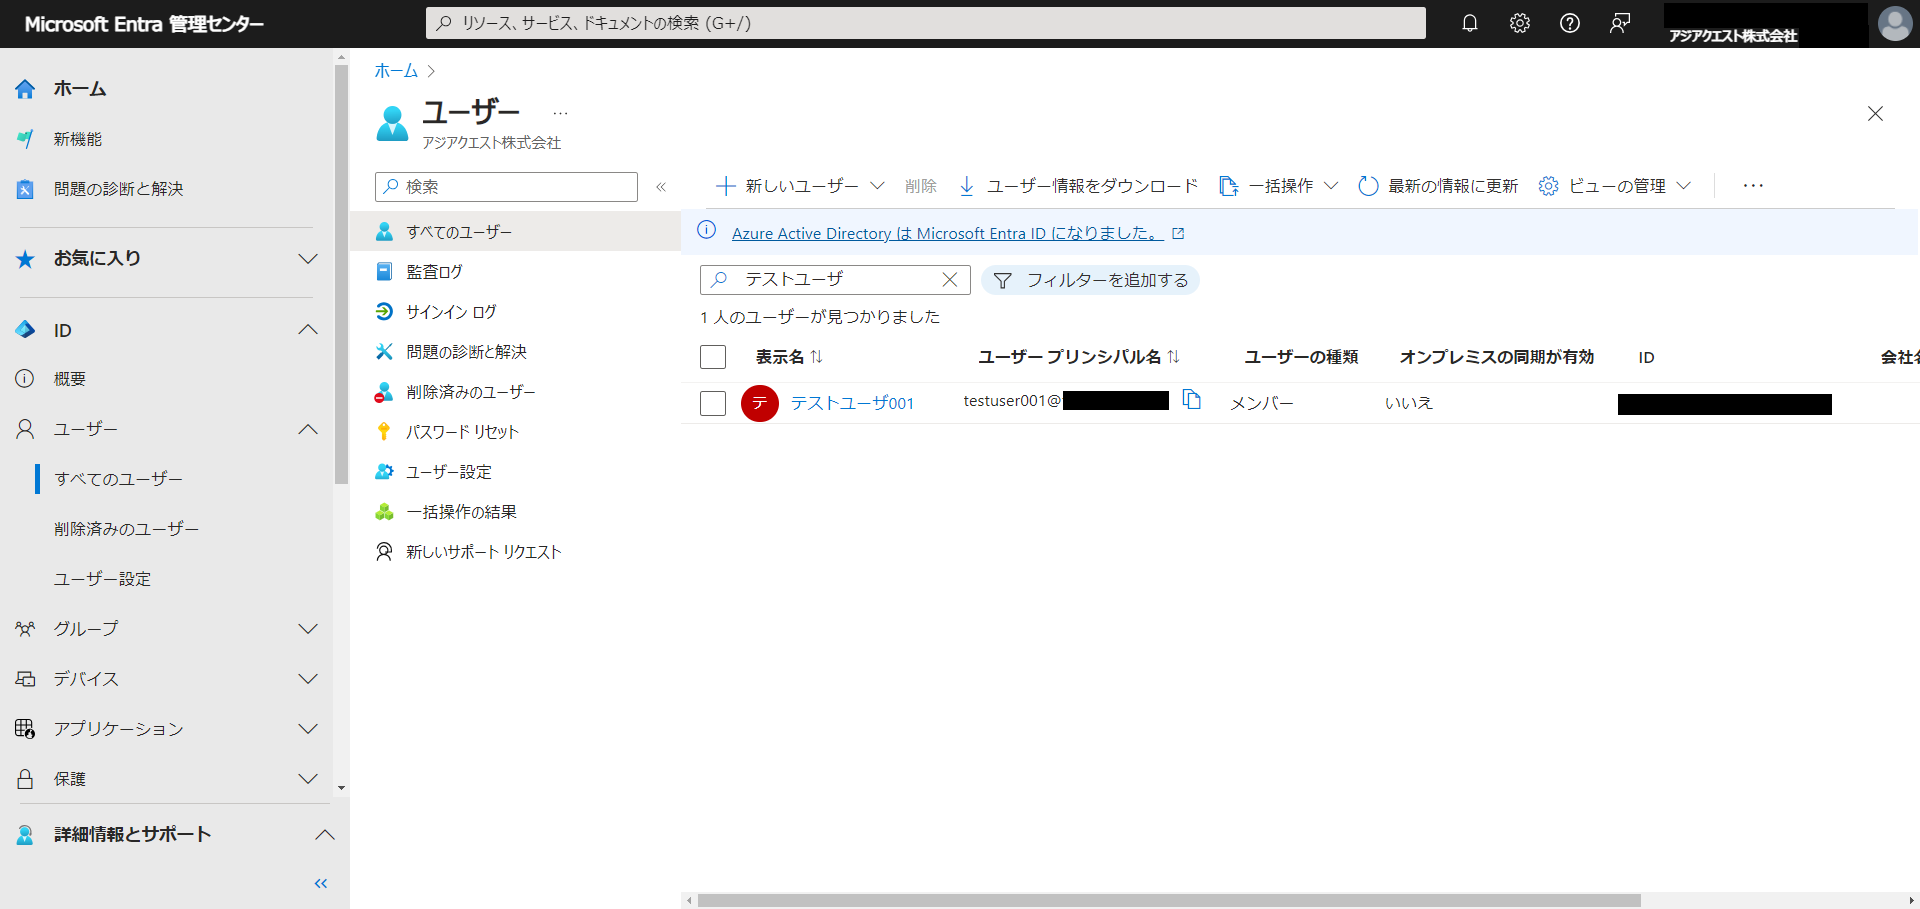Image resolution: width=1920 pixels, height=909 pixels.
Task: Open the ユーザー title ellipsis menu
Action: coord(560,113)
